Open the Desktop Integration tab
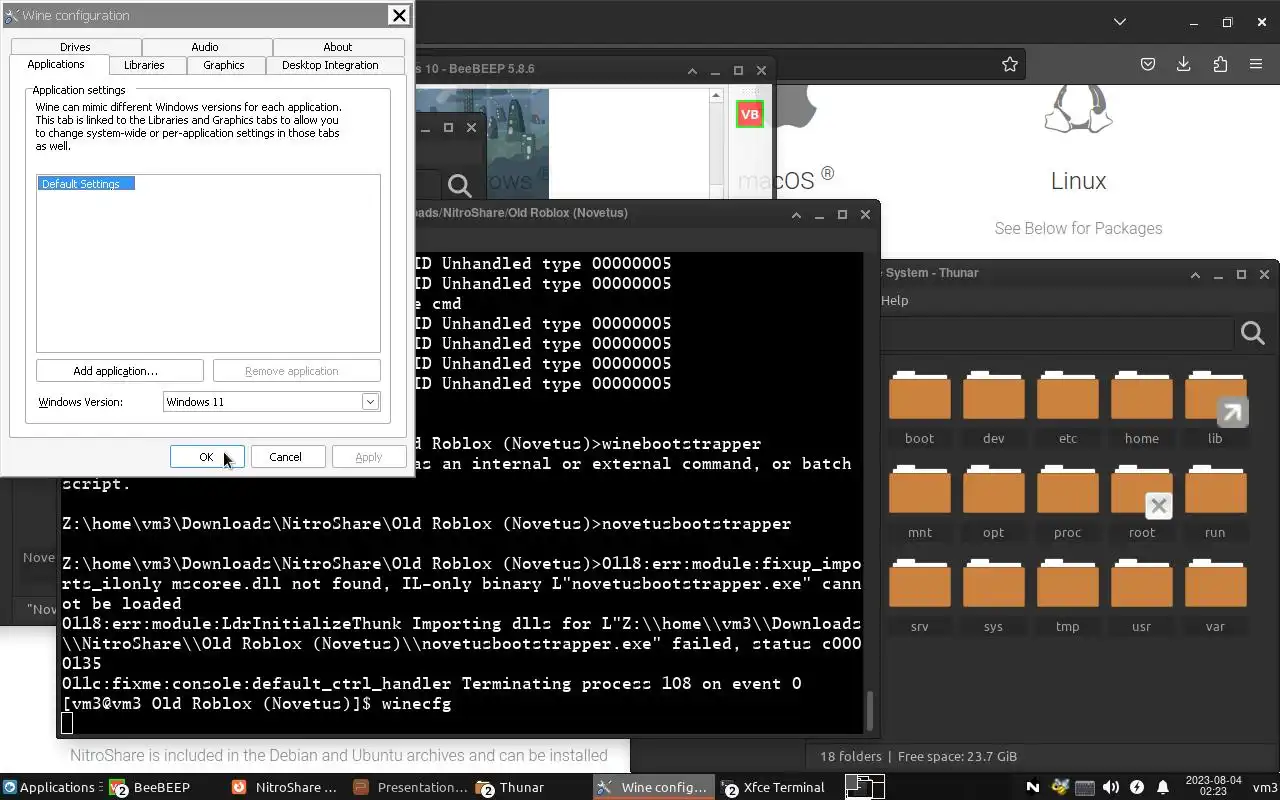This screenshot has height=800, width=1280. point(330,65)
